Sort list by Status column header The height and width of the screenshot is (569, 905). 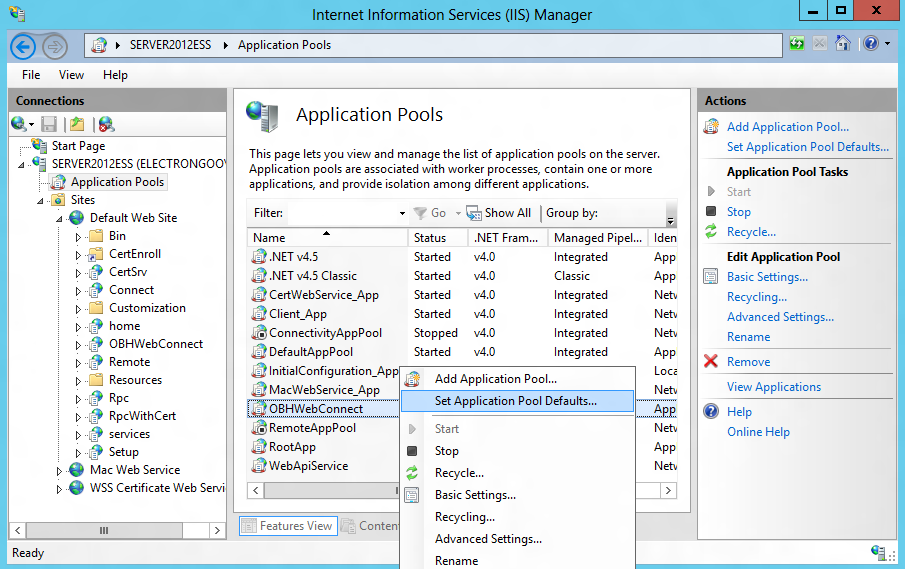click(438, 238)
